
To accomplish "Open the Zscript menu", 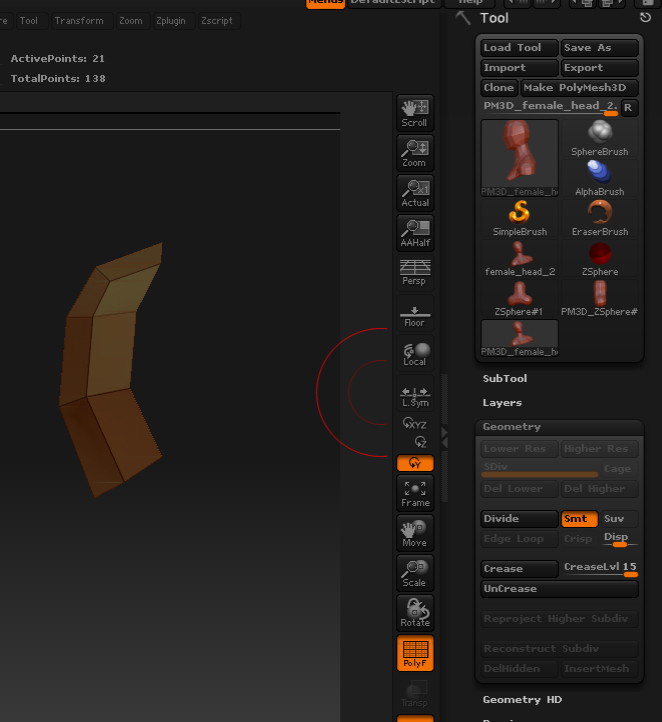I will [217, 21].
